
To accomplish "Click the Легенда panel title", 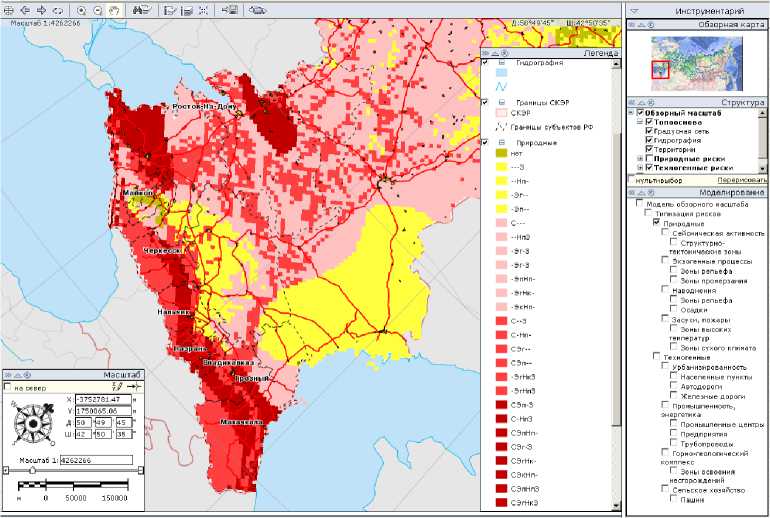I will tap(600, 54).
